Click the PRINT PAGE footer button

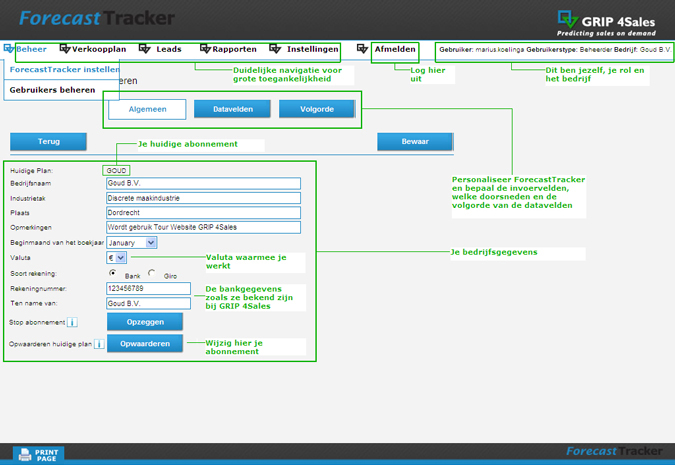click(39, 455)
